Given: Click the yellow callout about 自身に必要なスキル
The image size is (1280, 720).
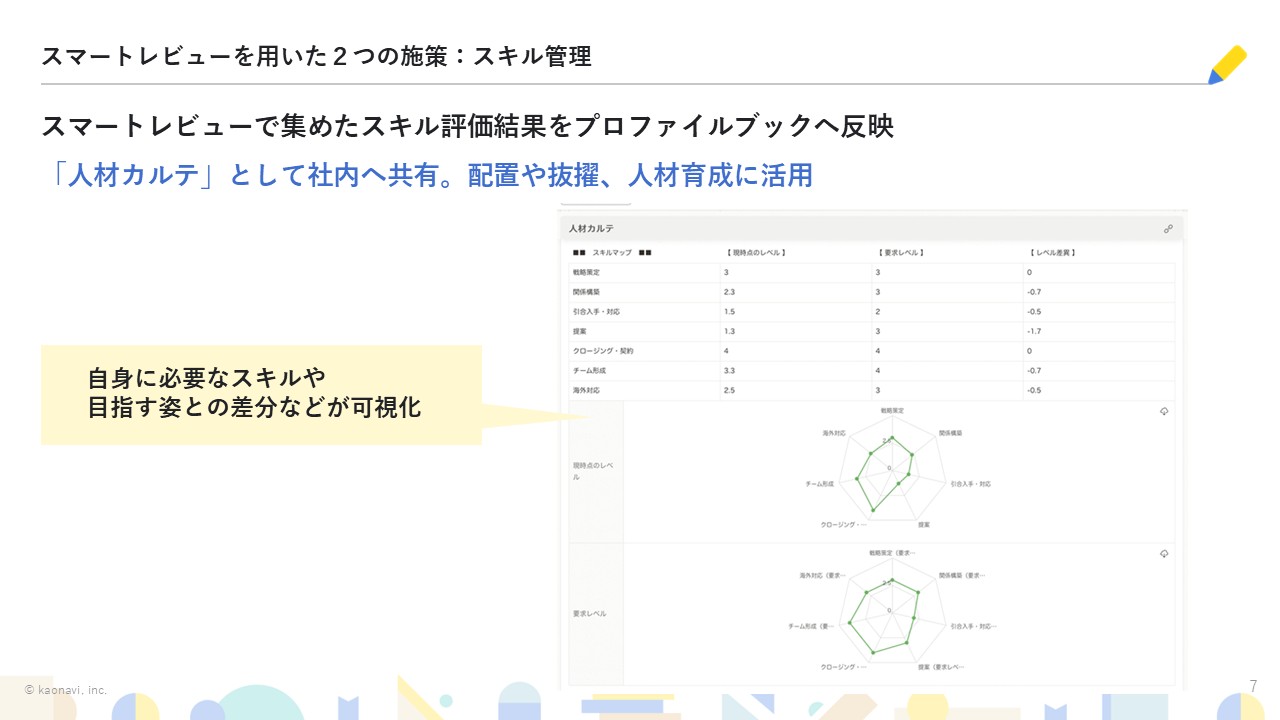Looking at the screenshot, I should (261, 394).
